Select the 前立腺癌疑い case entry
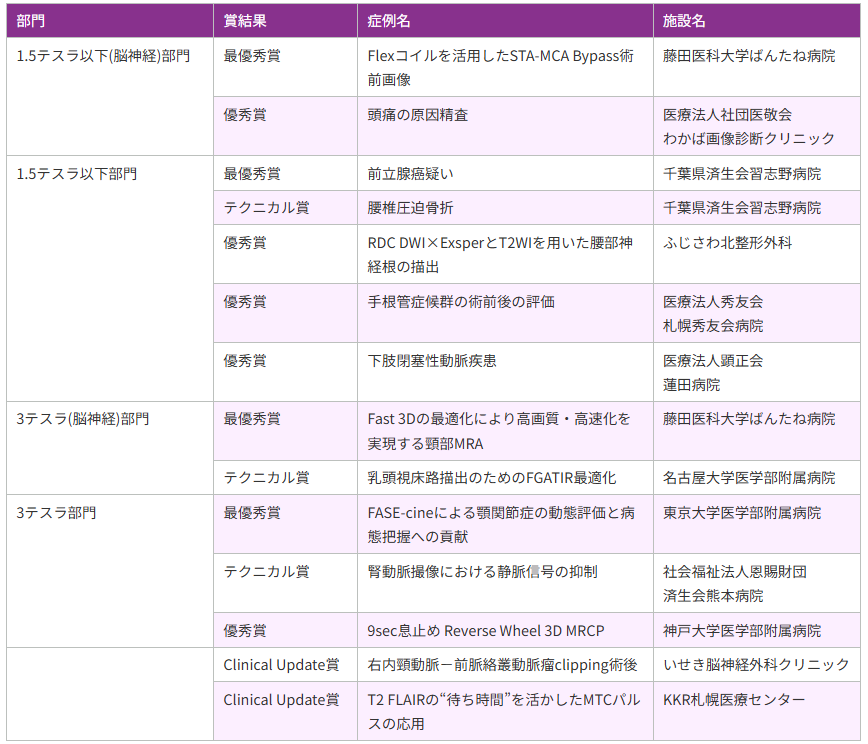This screenshot has width=868, height=744. [411, 174]
